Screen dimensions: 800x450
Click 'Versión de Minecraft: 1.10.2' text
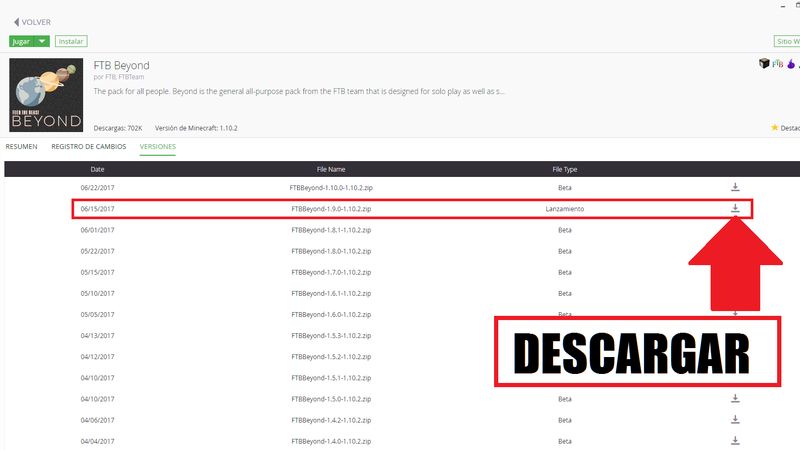196,128
